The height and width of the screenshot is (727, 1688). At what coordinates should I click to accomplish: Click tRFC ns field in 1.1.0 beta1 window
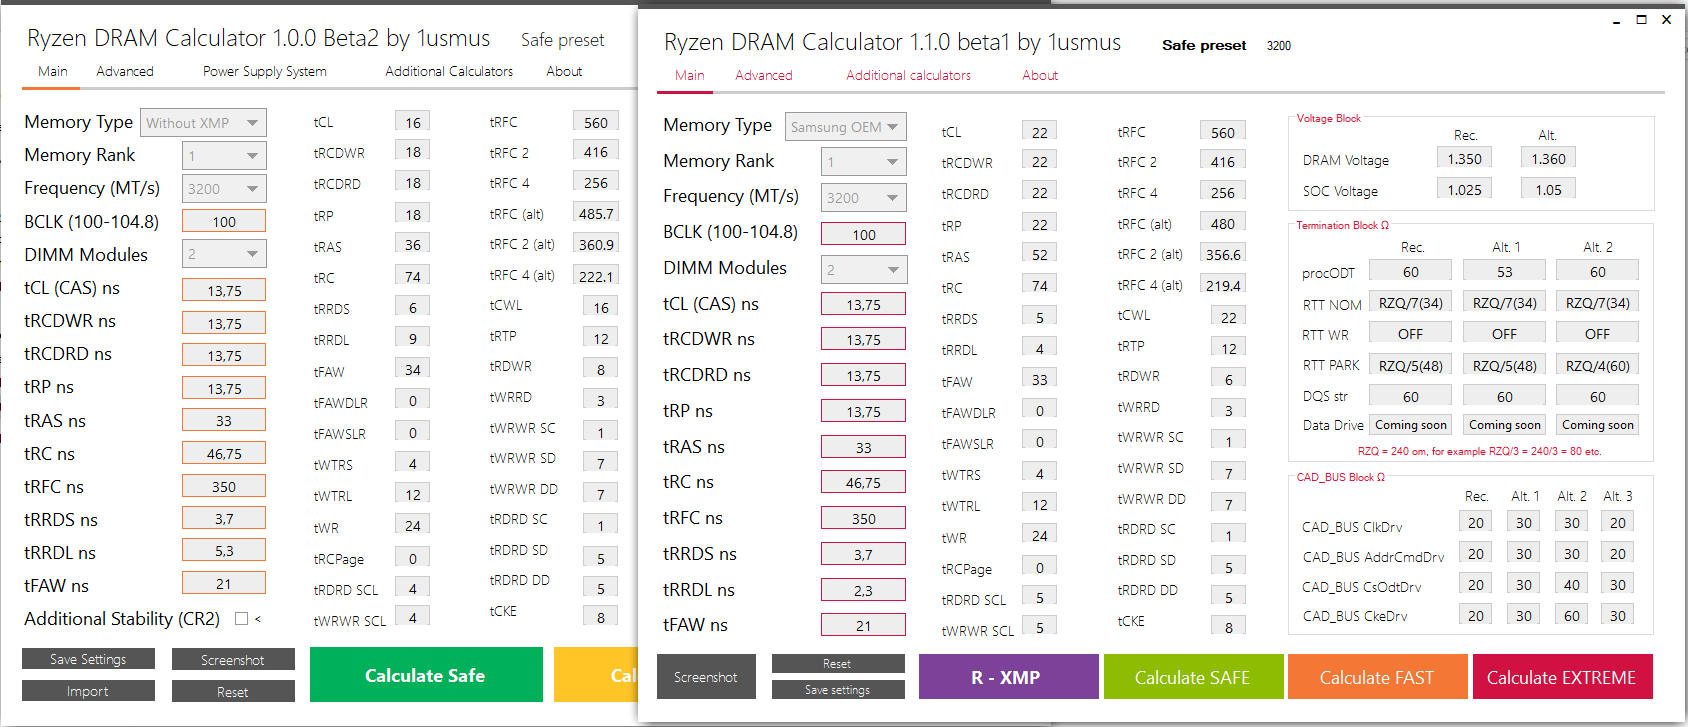pyautogui.click(x=864, y=518)
